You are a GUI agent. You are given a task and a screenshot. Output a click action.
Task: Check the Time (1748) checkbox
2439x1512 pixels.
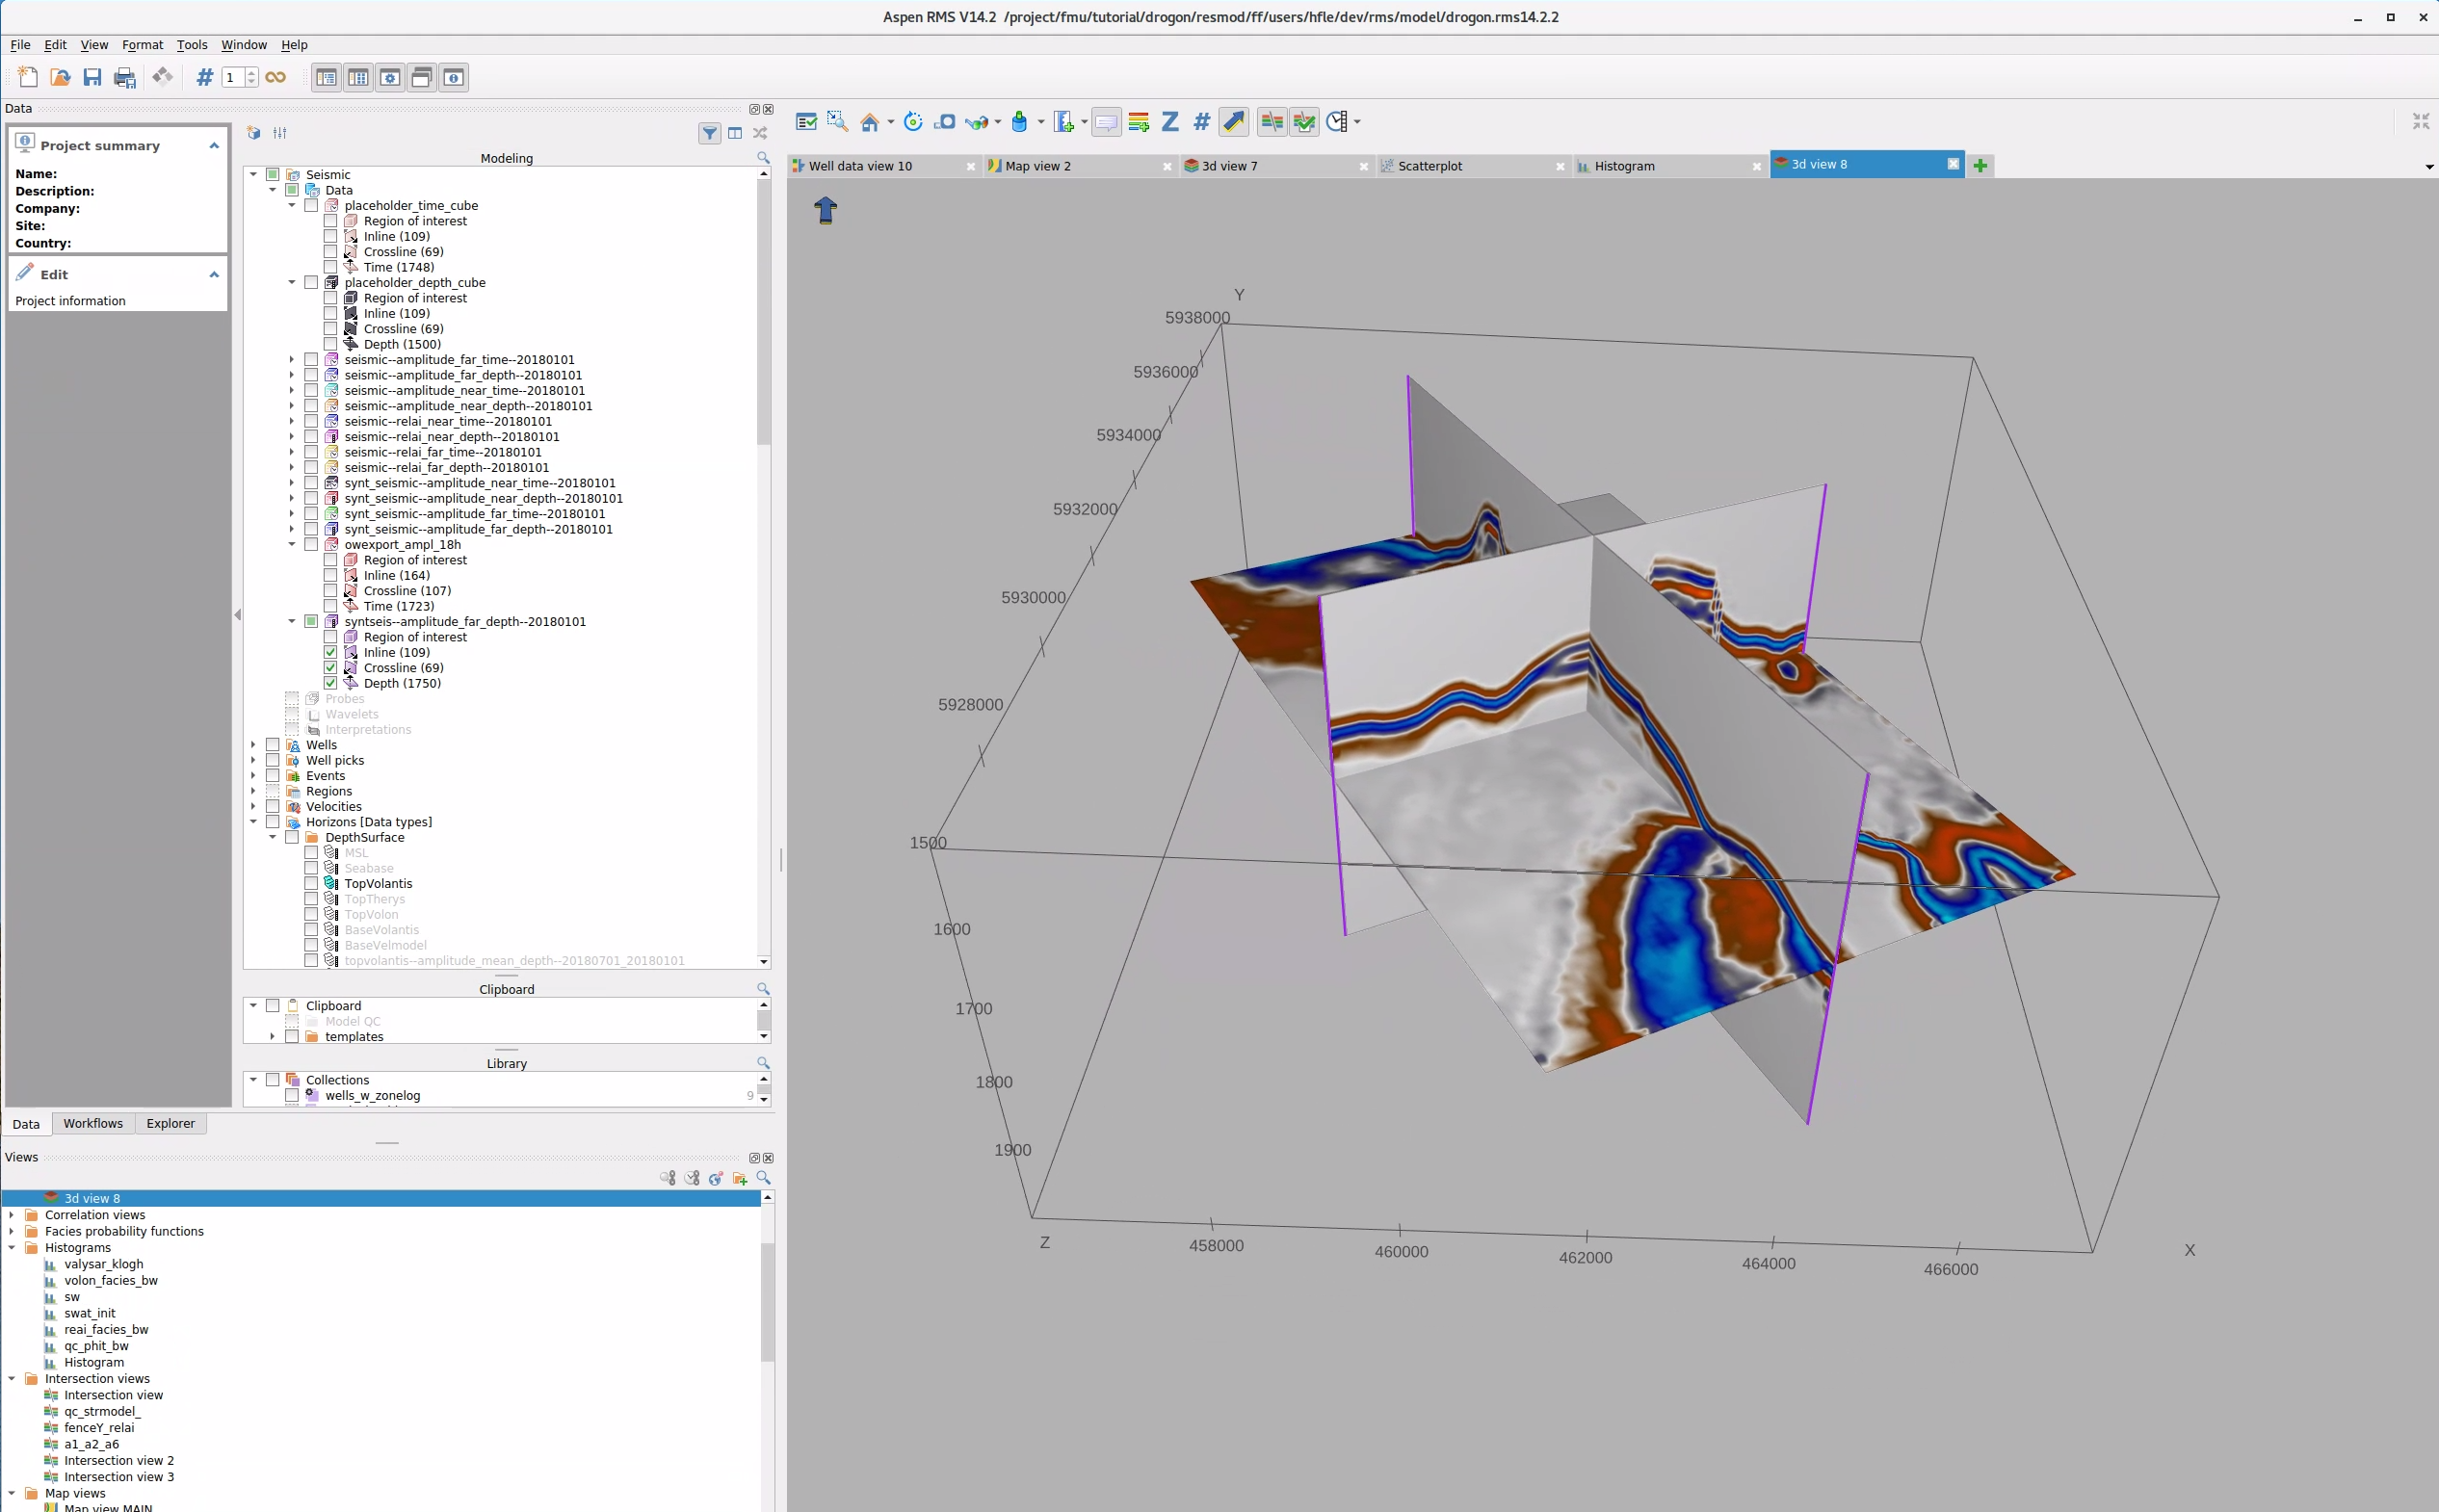331,267
